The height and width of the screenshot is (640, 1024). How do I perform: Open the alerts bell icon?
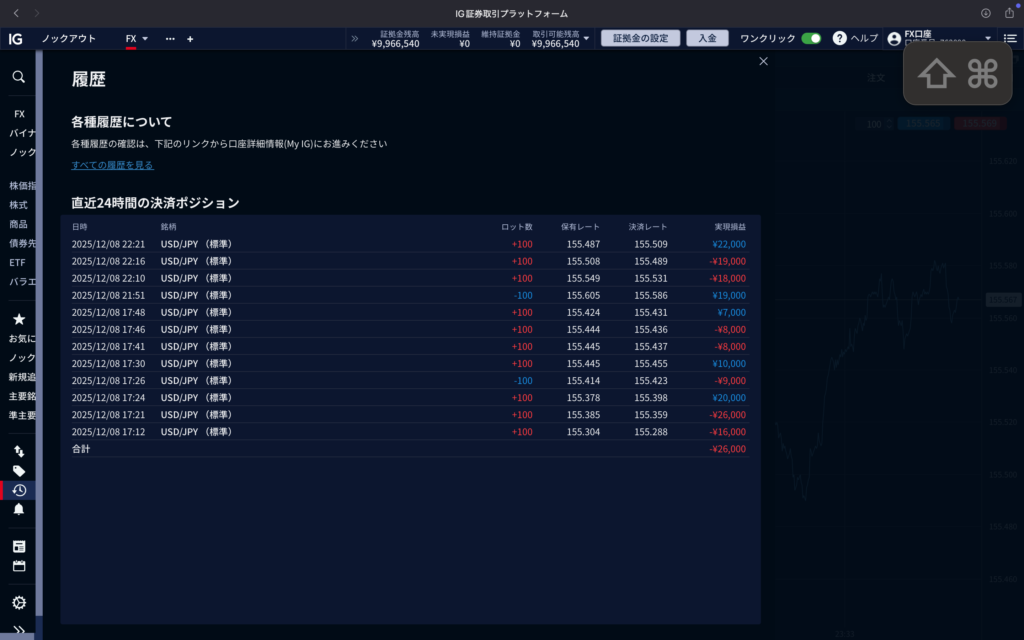tap(18, 509)
